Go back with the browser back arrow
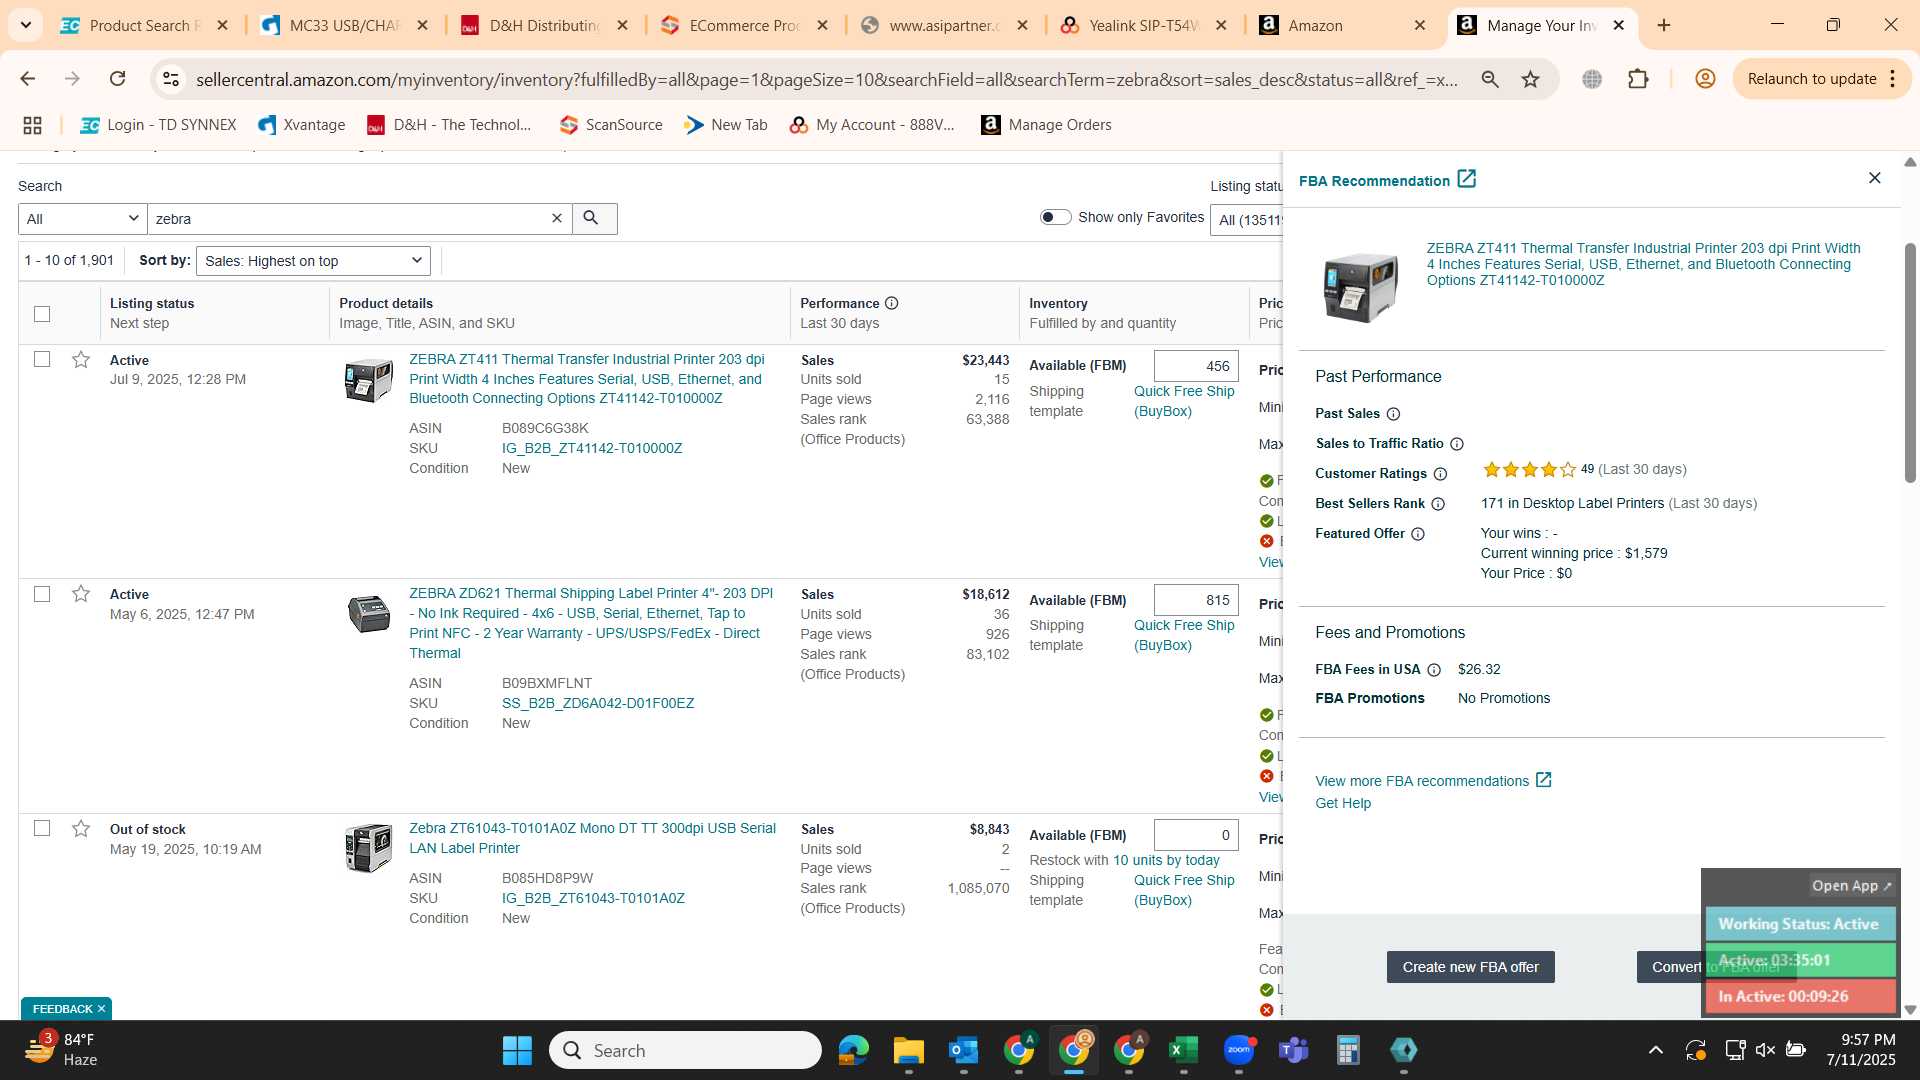The width and height of the screenshot is (1920, 1080). coord(28,79)
